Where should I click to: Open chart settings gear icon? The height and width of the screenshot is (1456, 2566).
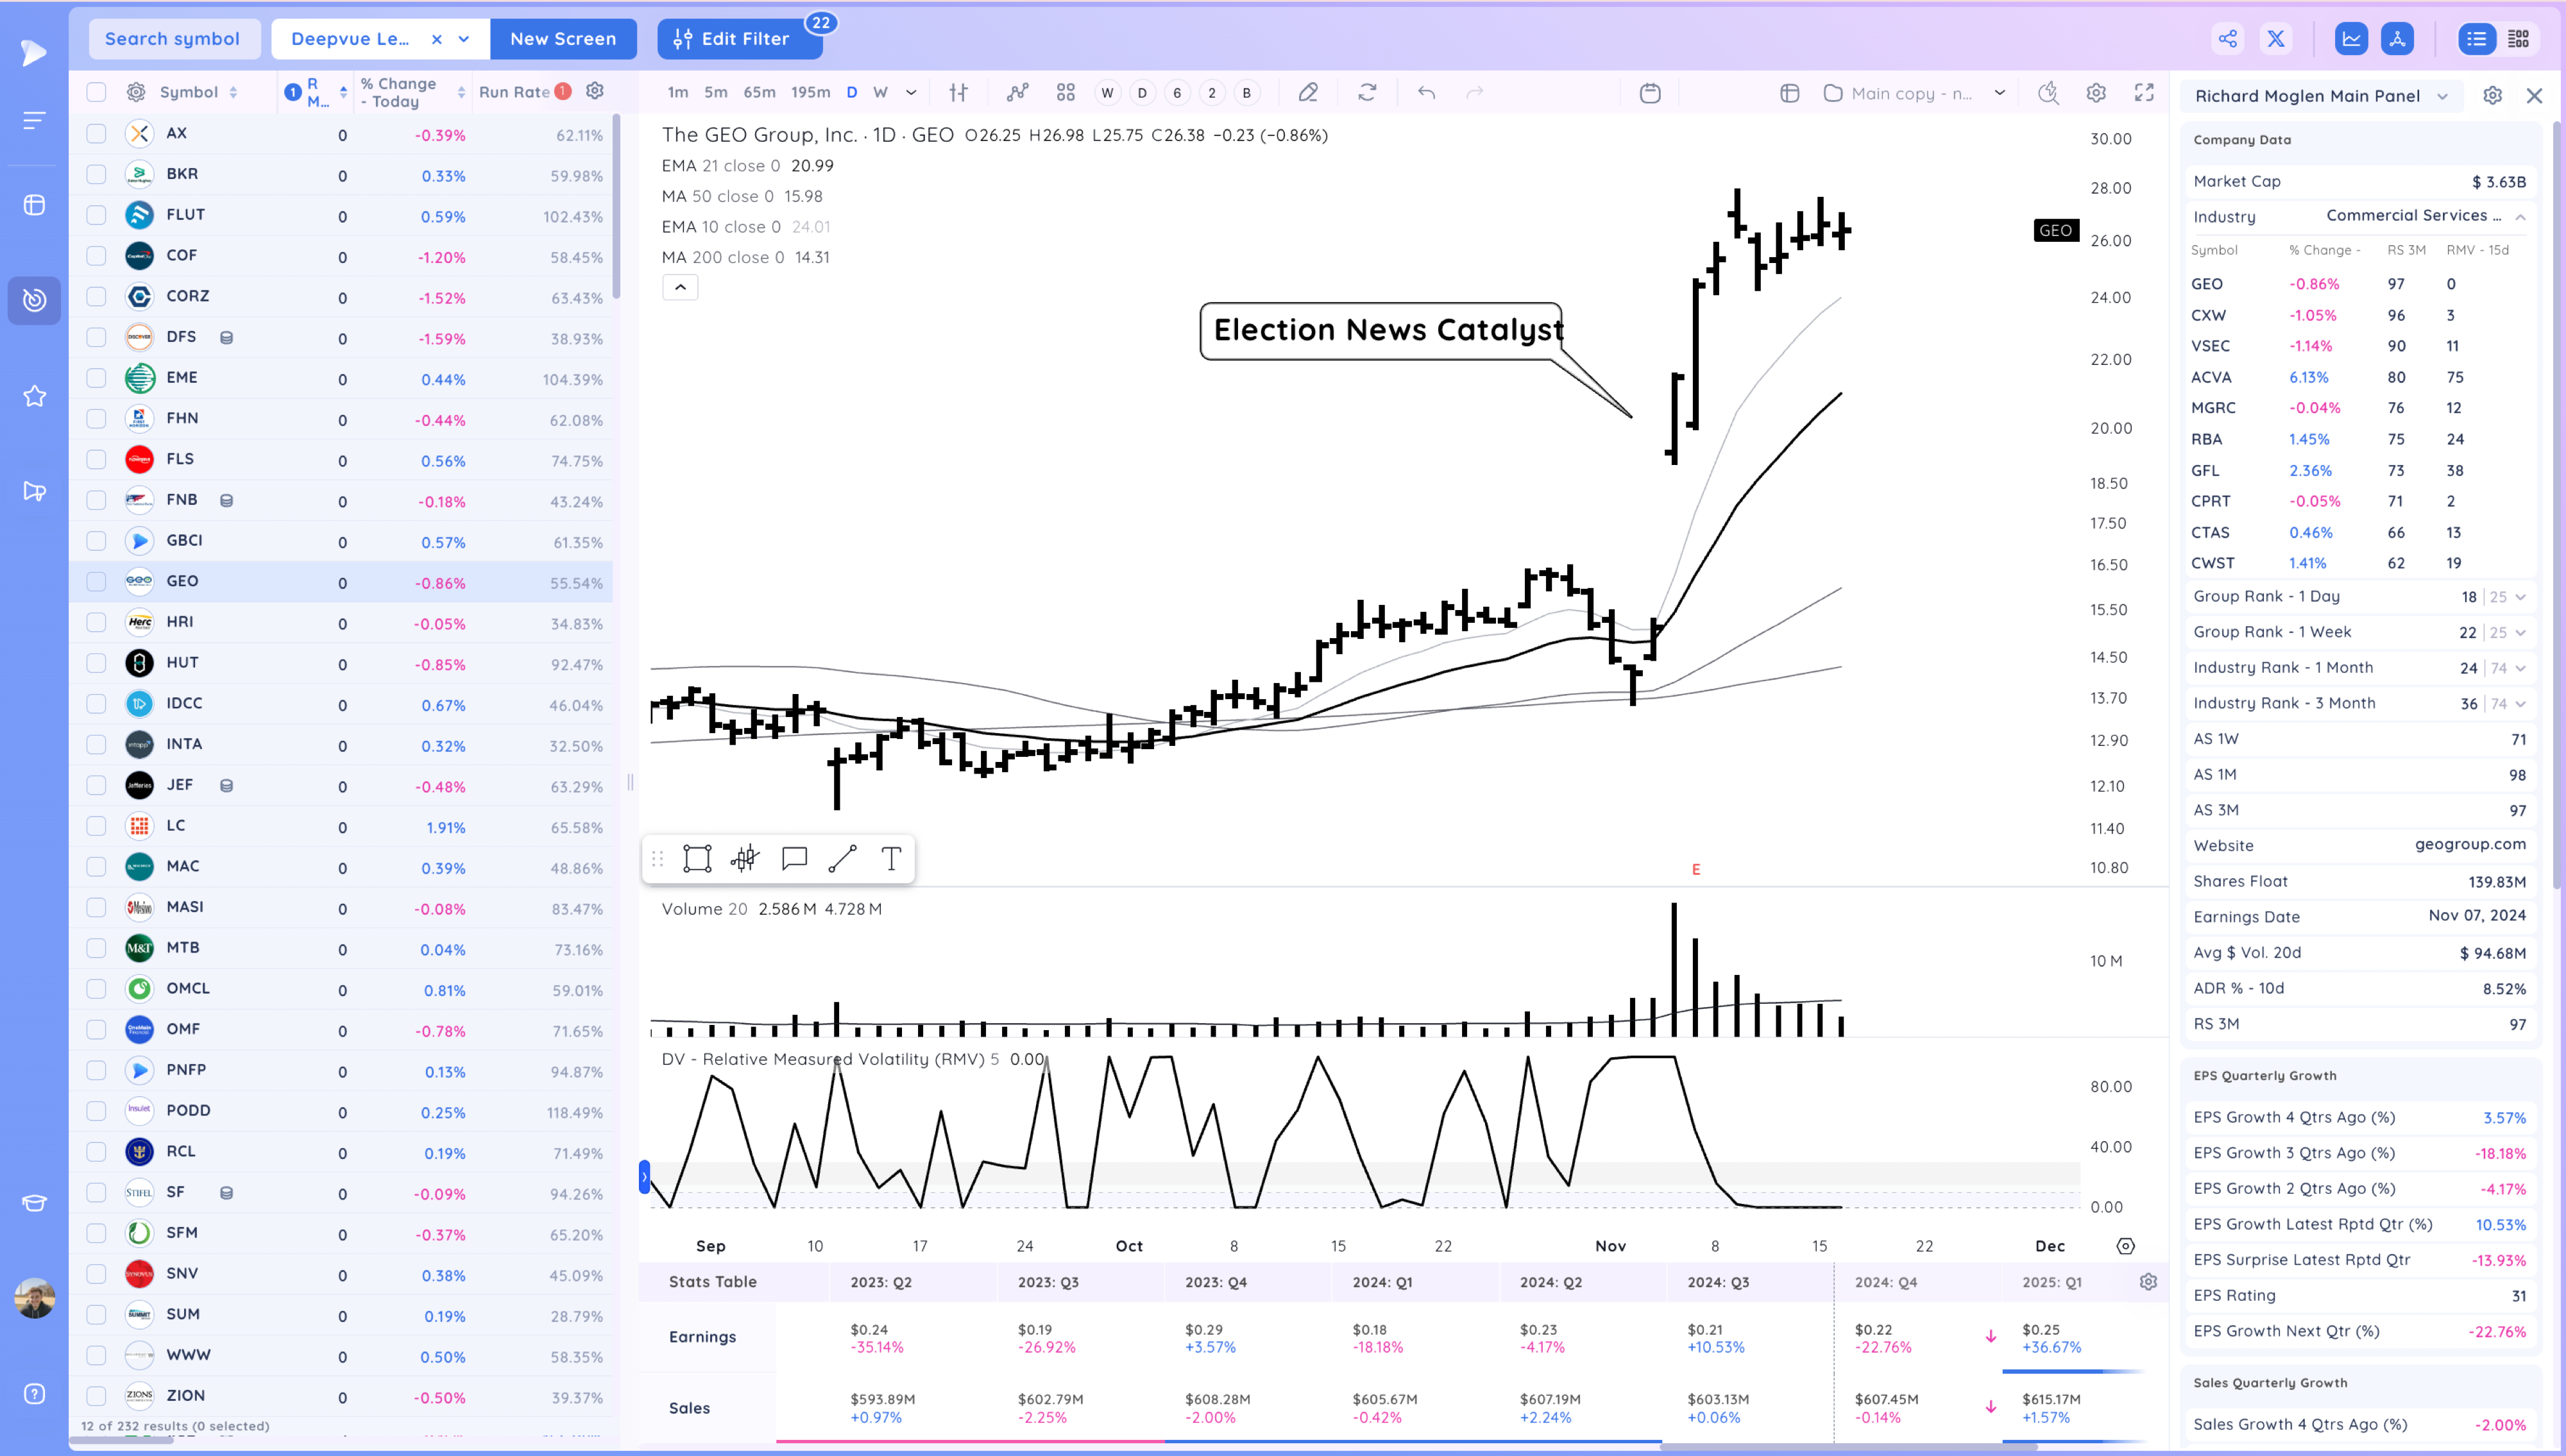(2096, 93)
